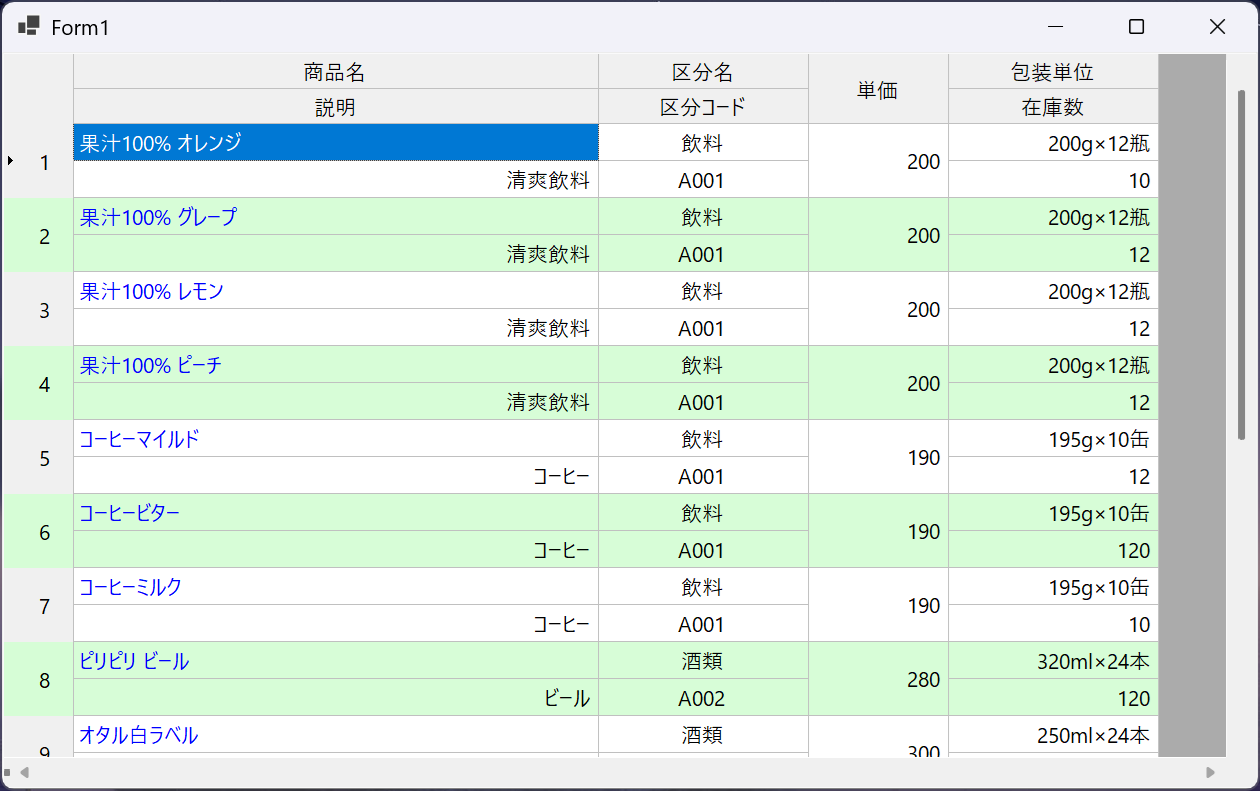Maximize the Form1 window
Image resolution: width=1260 pixels, height=791 pixels.
tap(1136, 27)
